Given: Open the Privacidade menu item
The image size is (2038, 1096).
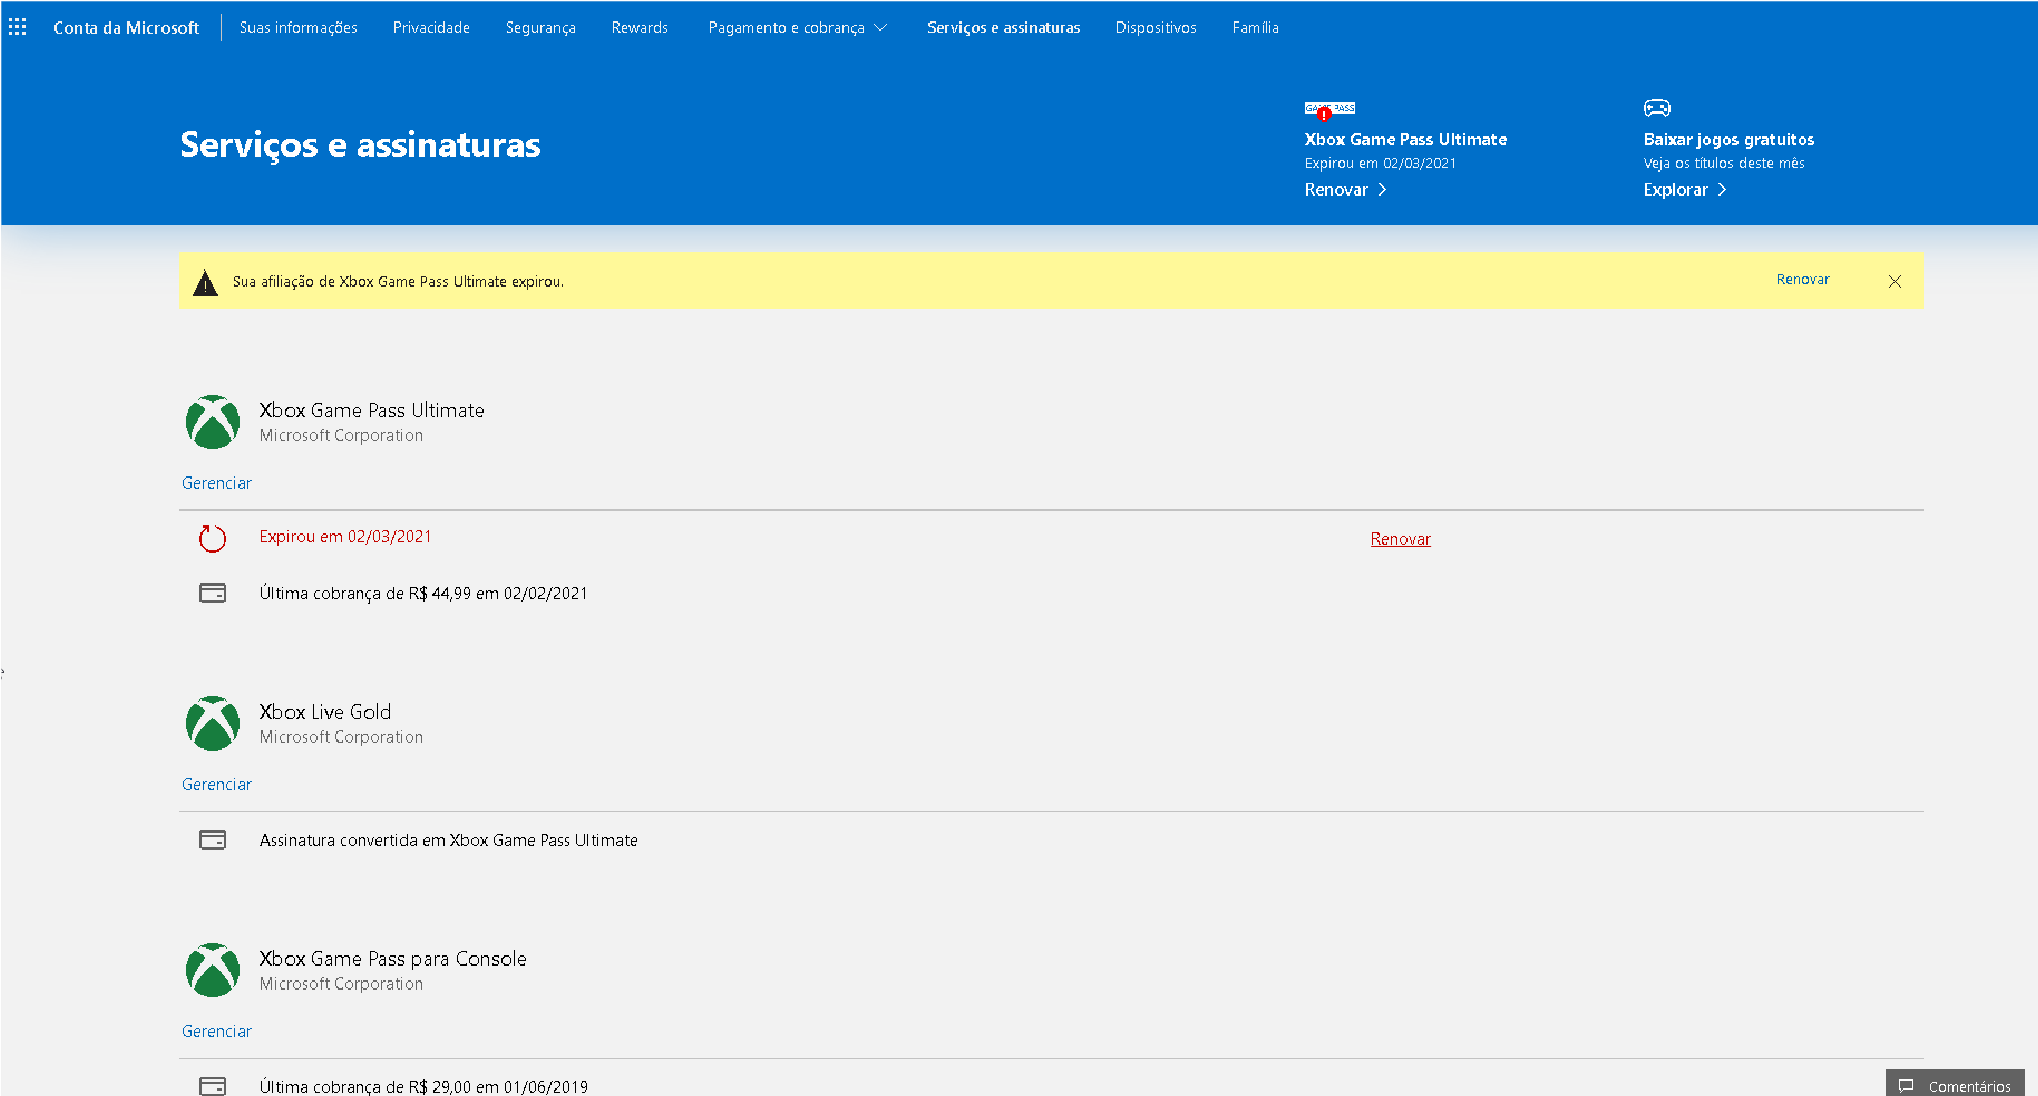Looking at the screenshot, I should 431,28.
